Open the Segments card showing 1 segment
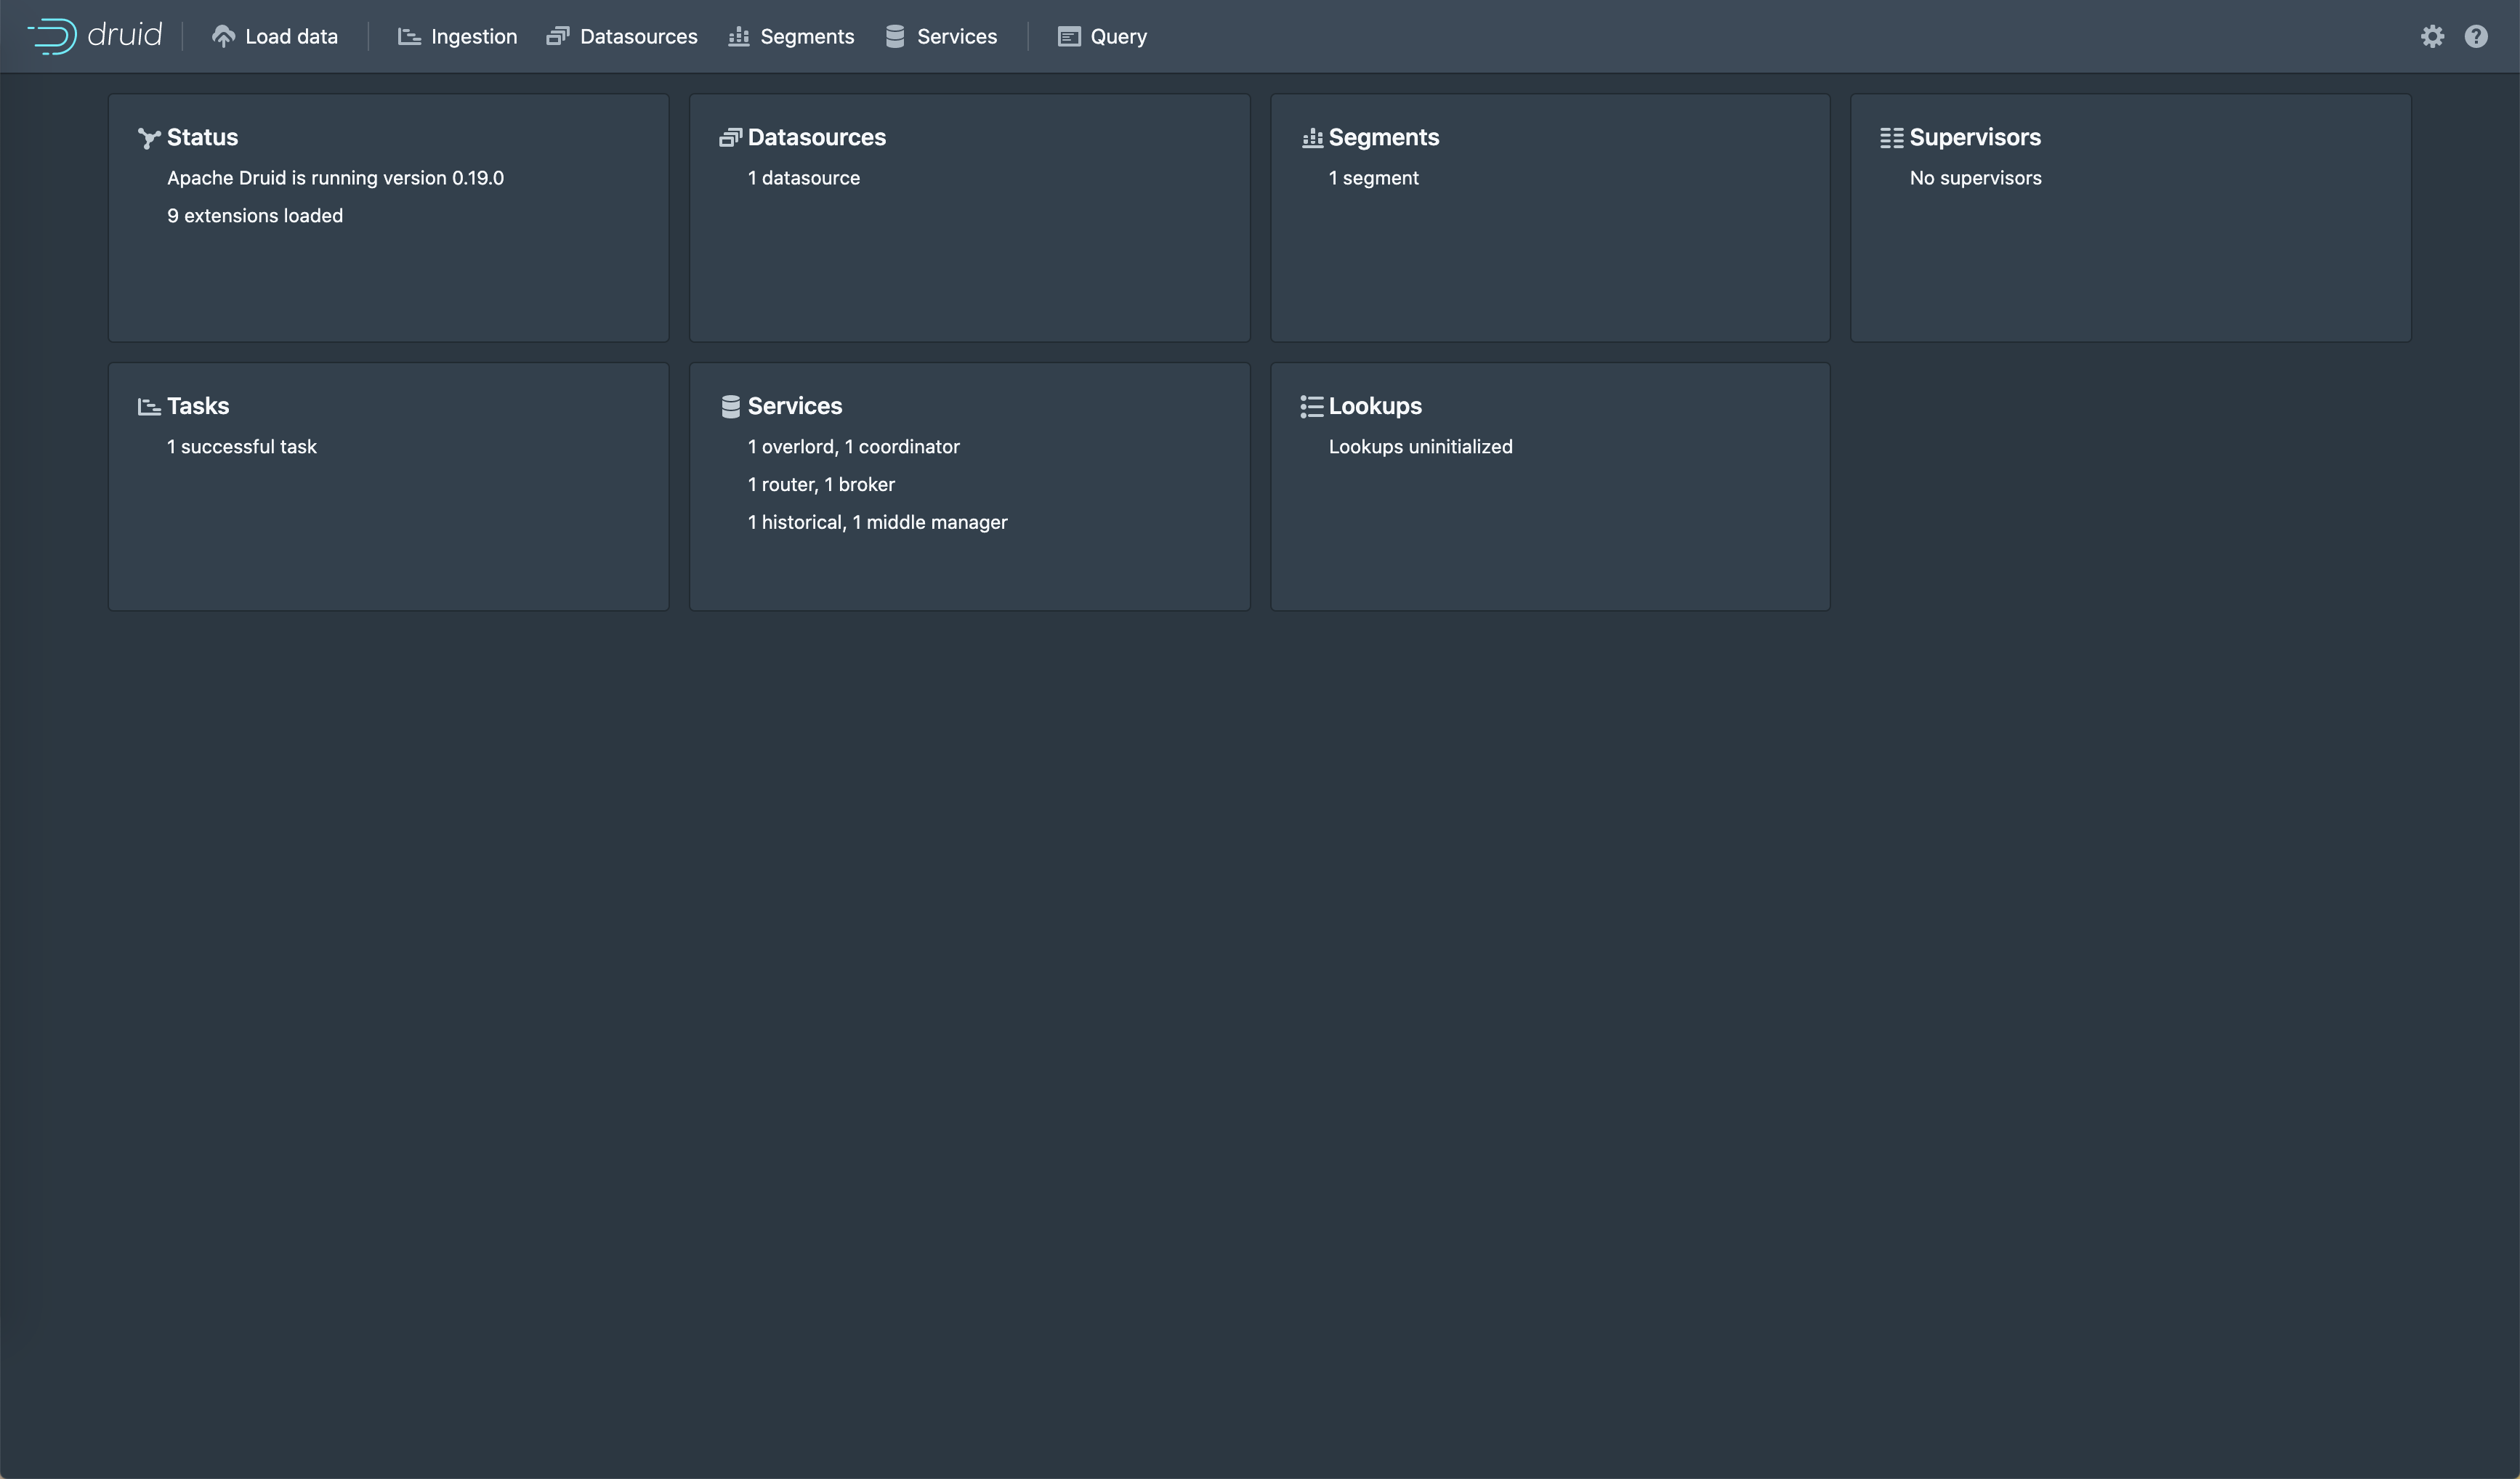Screen dimensions: 2520x1479 [1549, 217]
